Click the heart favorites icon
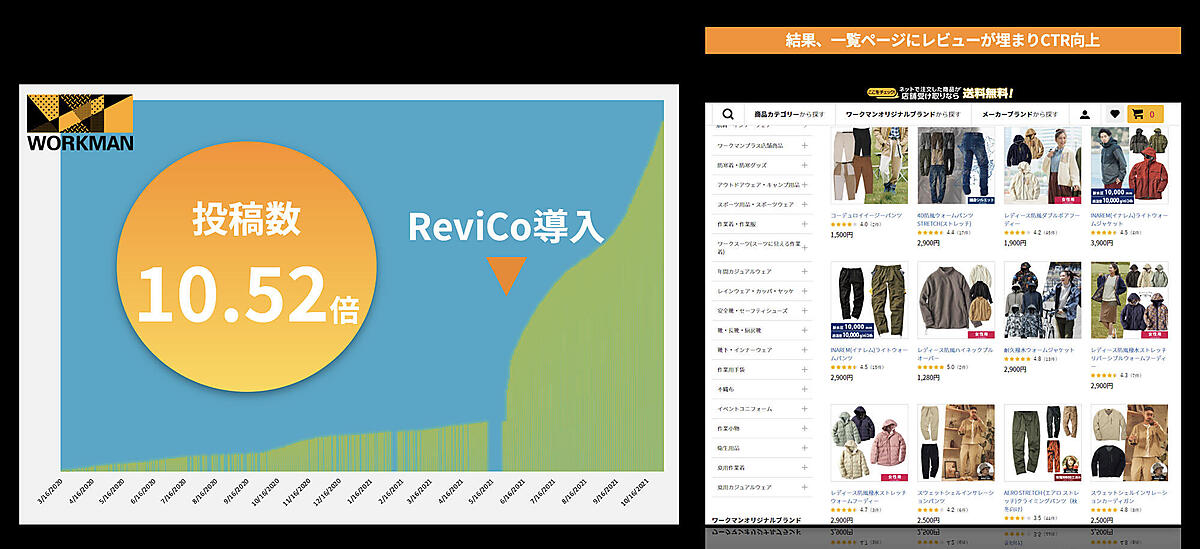Image resolution: width=1200 pixels, height=549 pixels. [x=1114, y=114]
